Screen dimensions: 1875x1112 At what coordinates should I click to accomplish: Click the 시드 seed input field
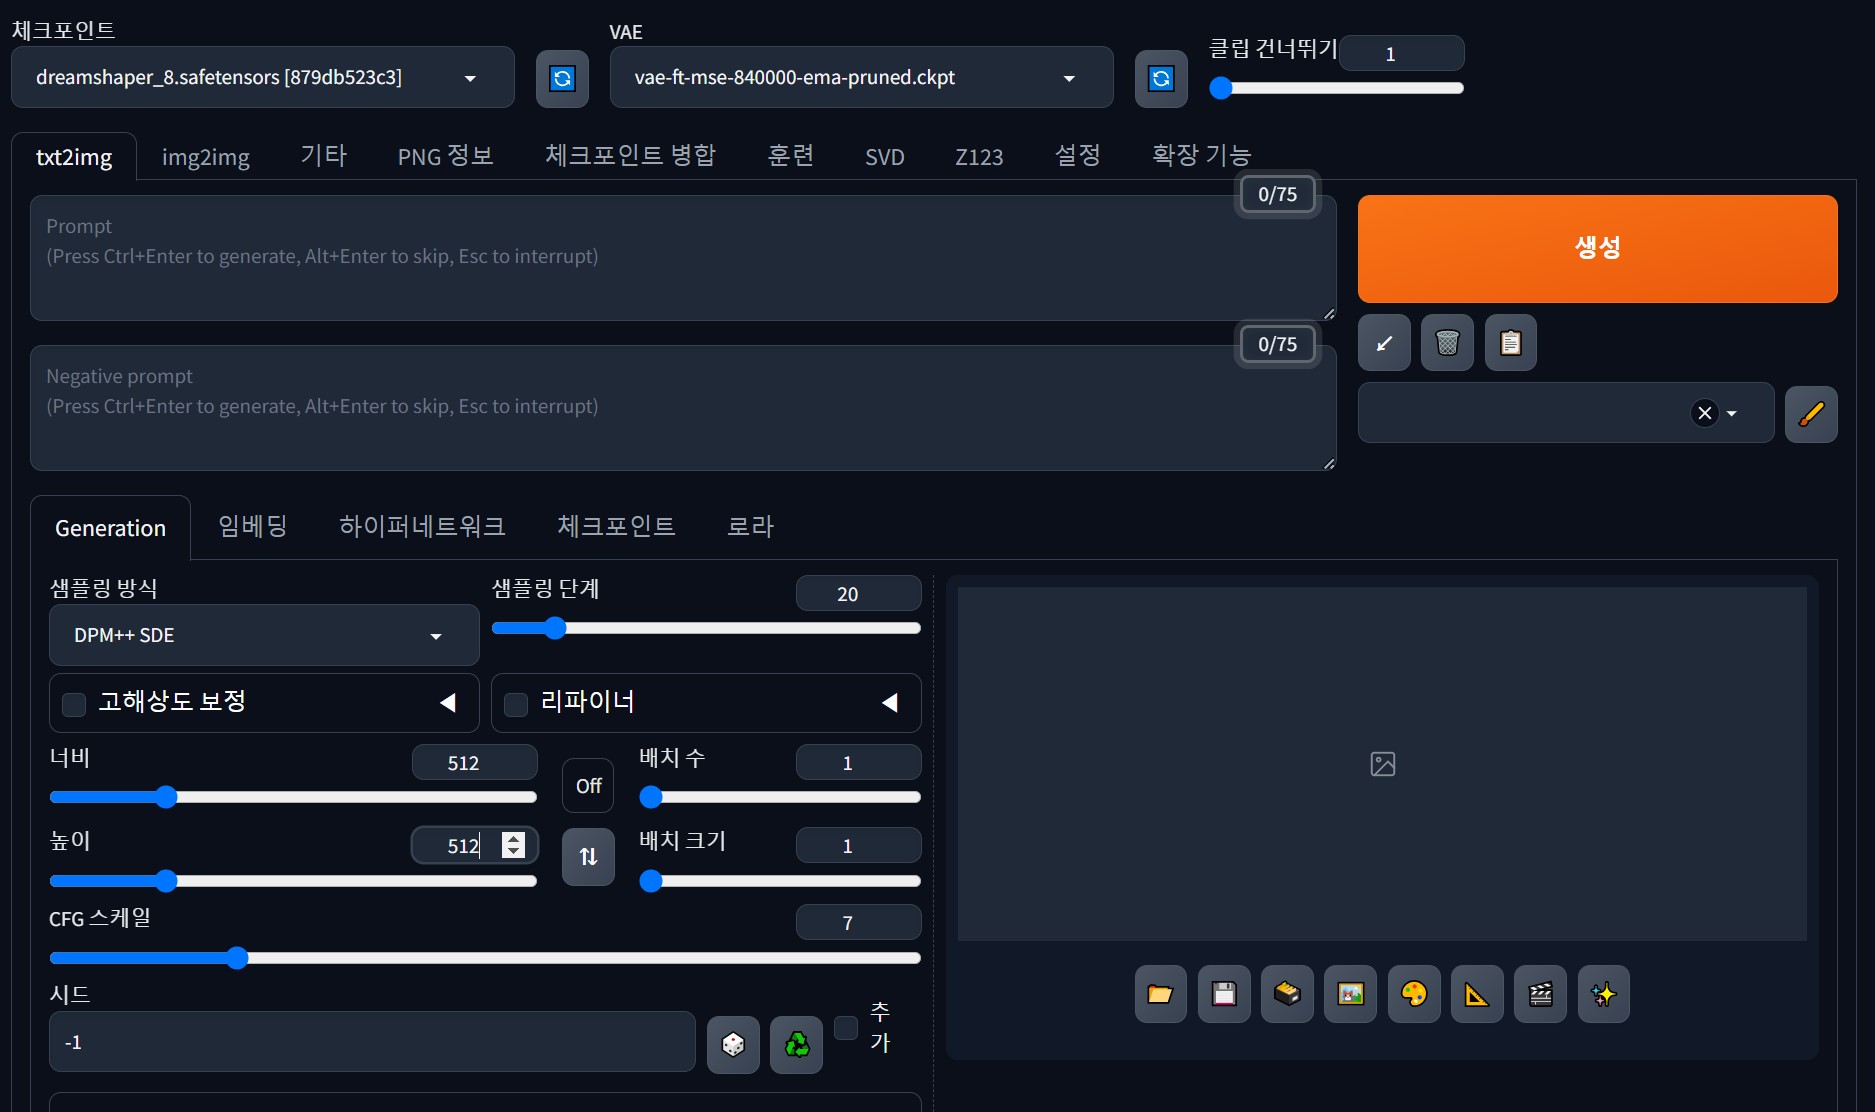(372, 1042)
